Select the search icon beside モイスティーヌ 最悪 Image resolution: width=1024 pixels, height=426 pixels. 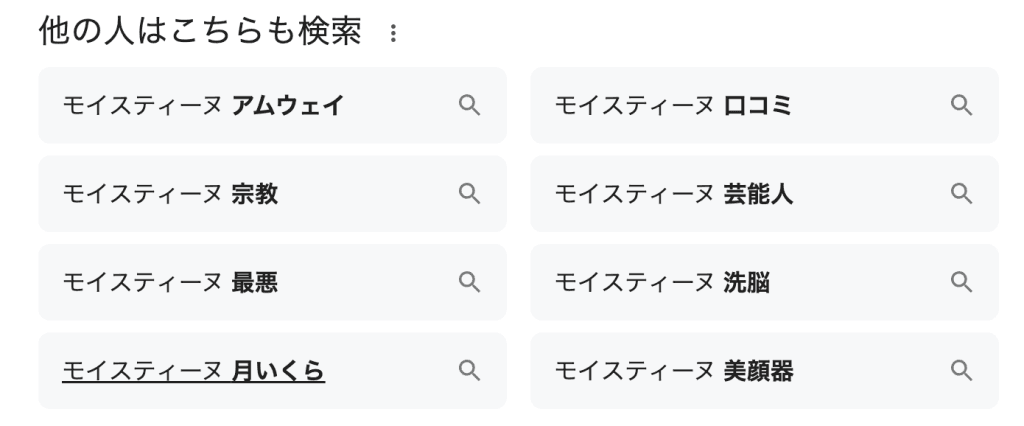pyautogui.click(x=469, y=282)
